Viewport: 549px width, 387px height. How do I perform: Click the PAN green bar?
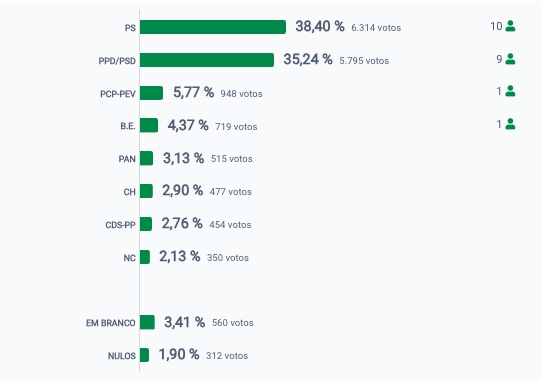[146, 158]
